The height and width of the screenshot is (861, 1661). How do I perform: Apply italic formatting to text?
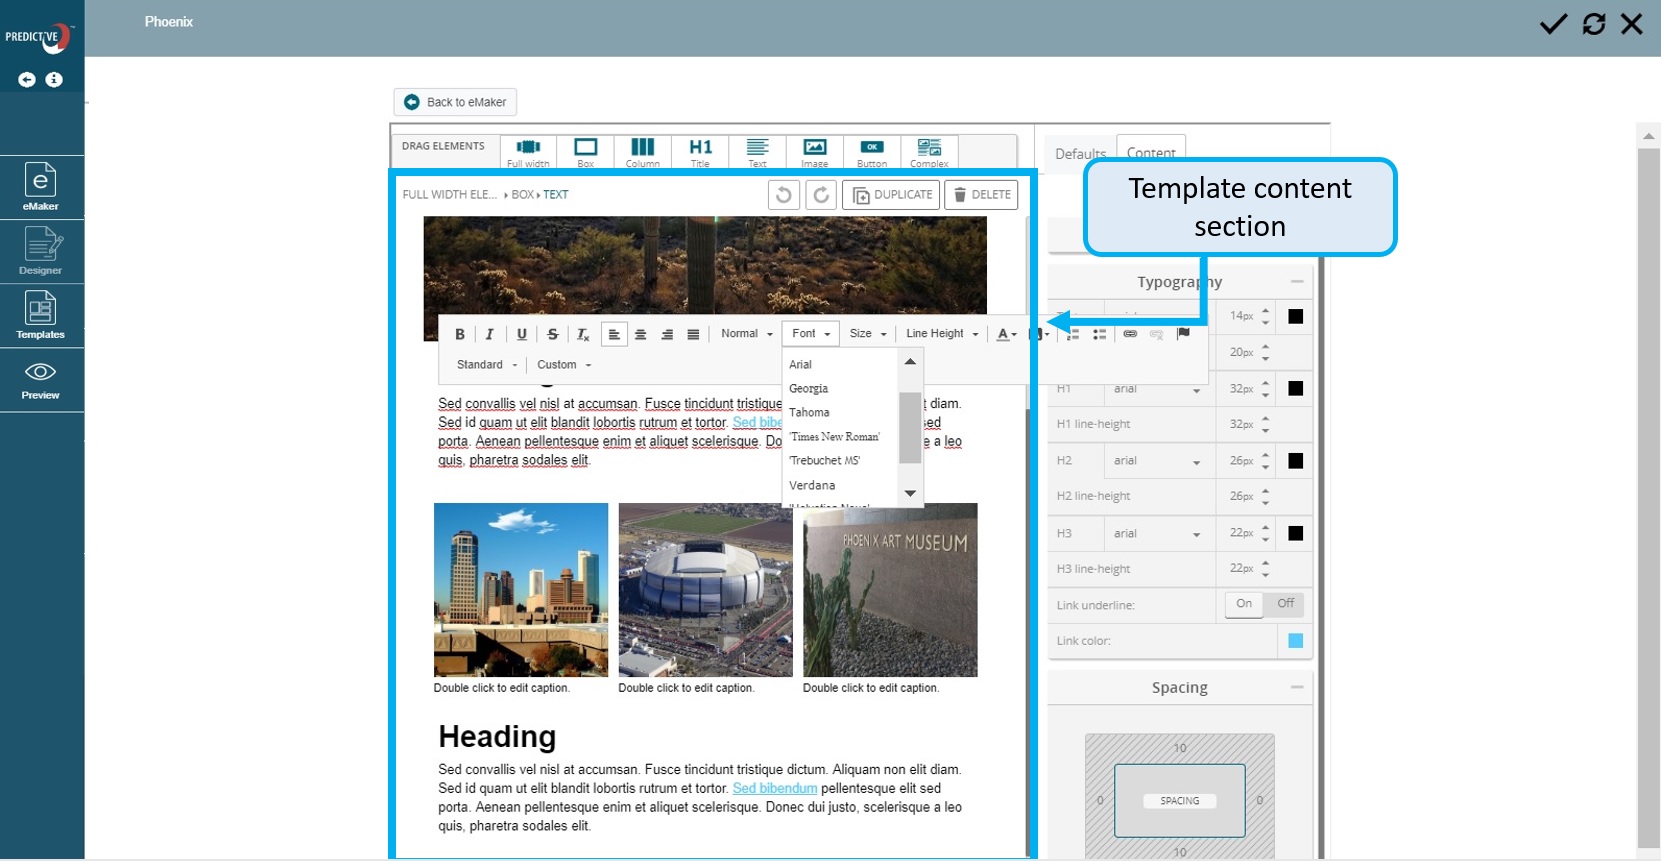[x=490, y=334]
